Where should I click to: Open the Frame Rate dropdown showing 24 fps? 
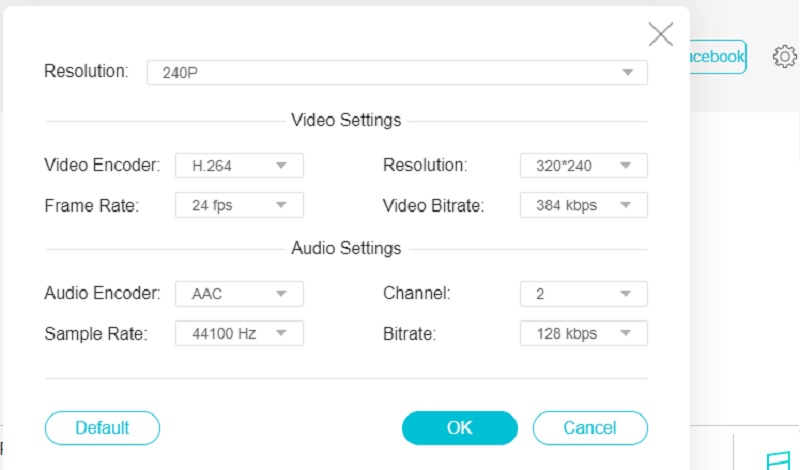click(x=239, y=205)
